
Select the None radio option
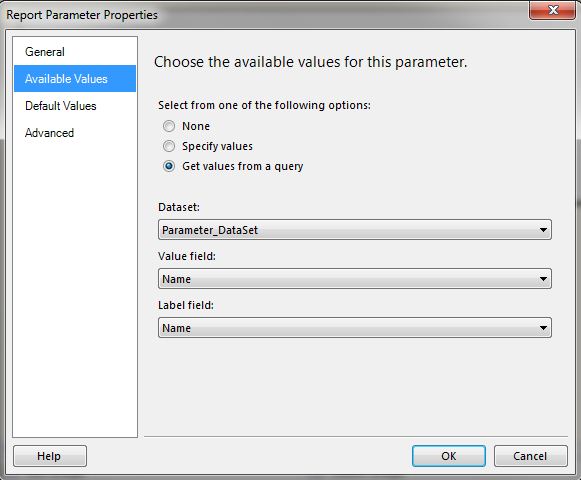pyautogui.click(x=169, y=126)
